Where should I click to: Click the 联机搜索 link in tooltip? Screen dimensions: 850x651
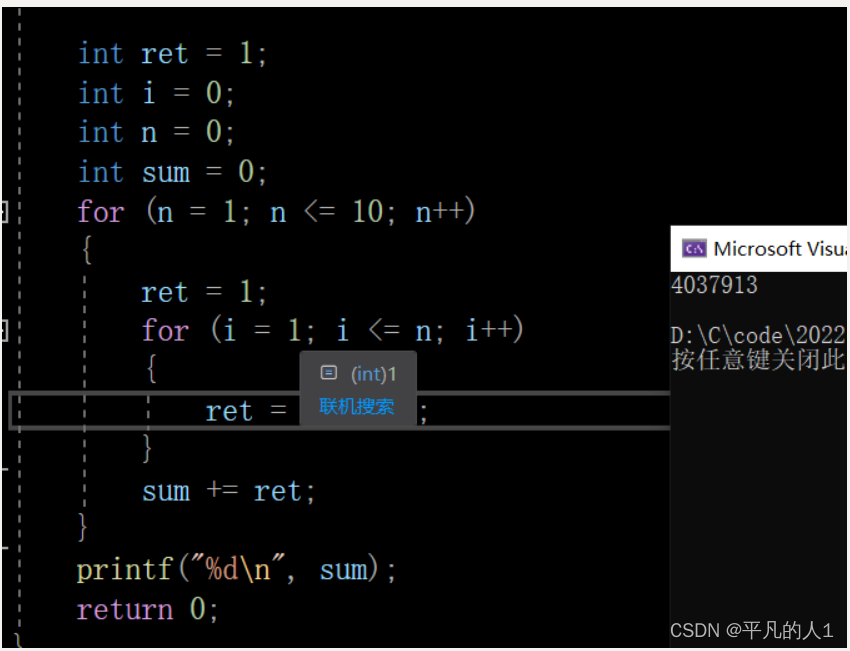coord(356,406)
